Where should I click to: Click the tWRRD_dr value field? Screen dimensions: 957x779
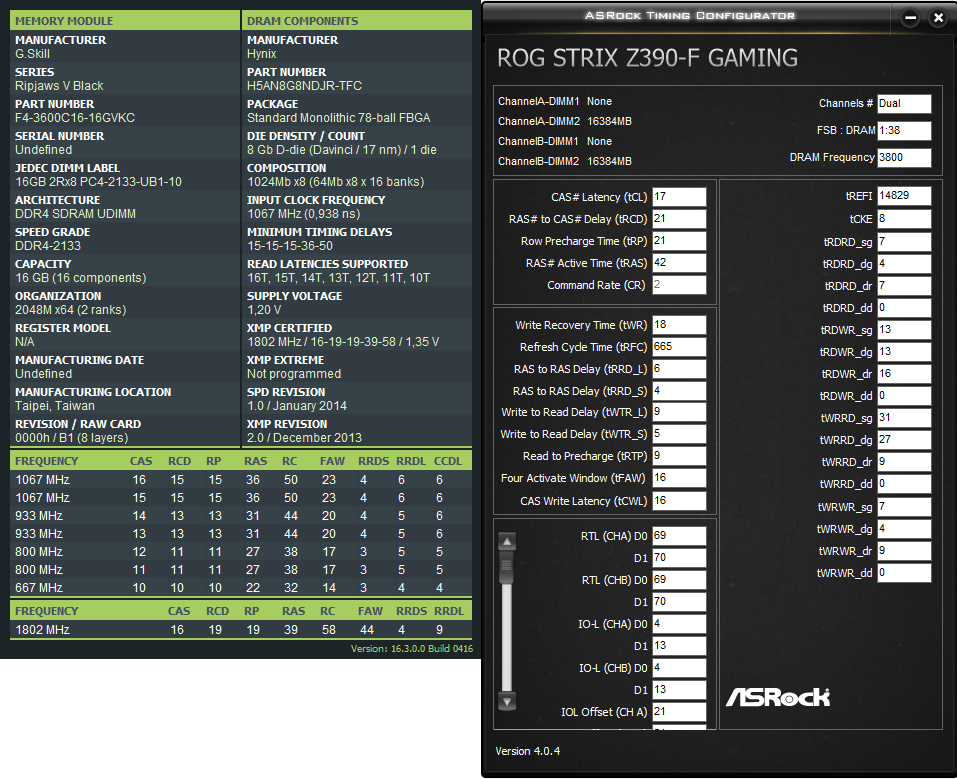904,462
